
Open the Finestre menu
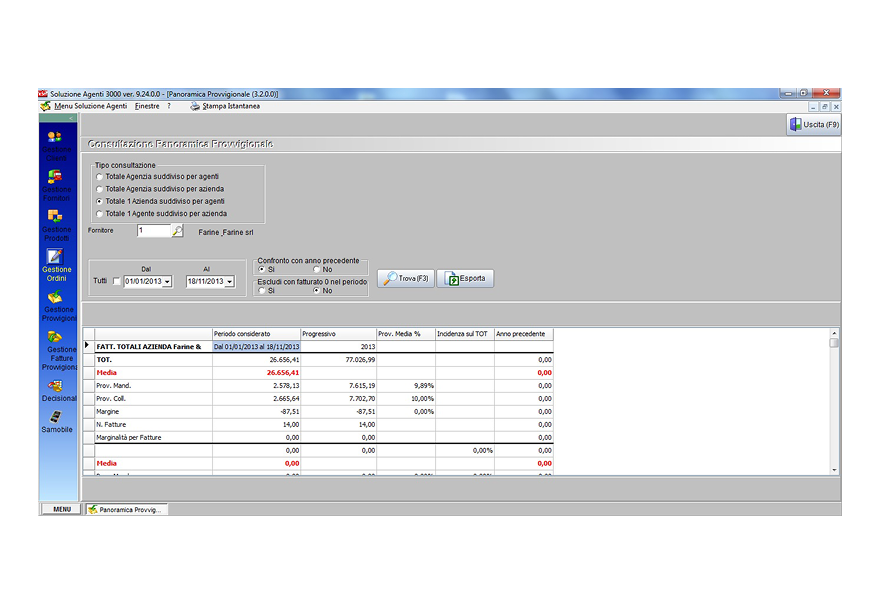click(147, 106)
